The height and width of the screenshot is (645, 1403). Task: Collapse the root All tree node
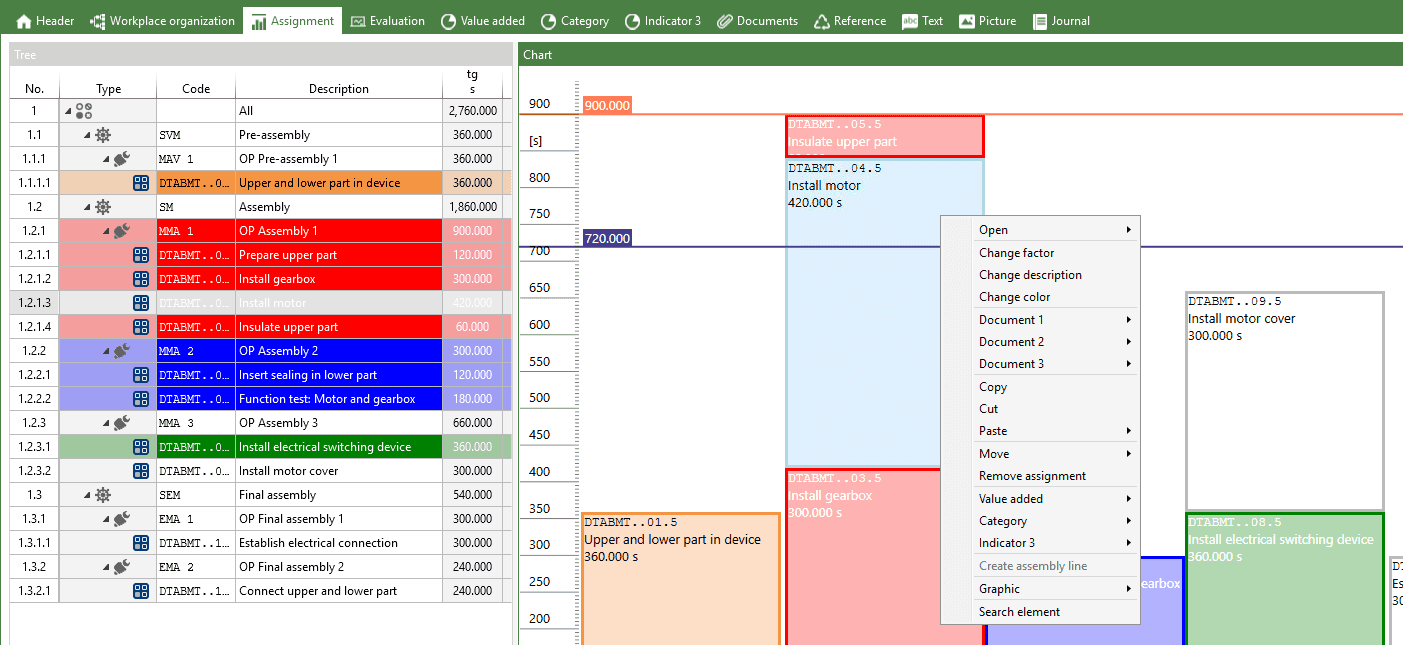[x=68, y=111]
